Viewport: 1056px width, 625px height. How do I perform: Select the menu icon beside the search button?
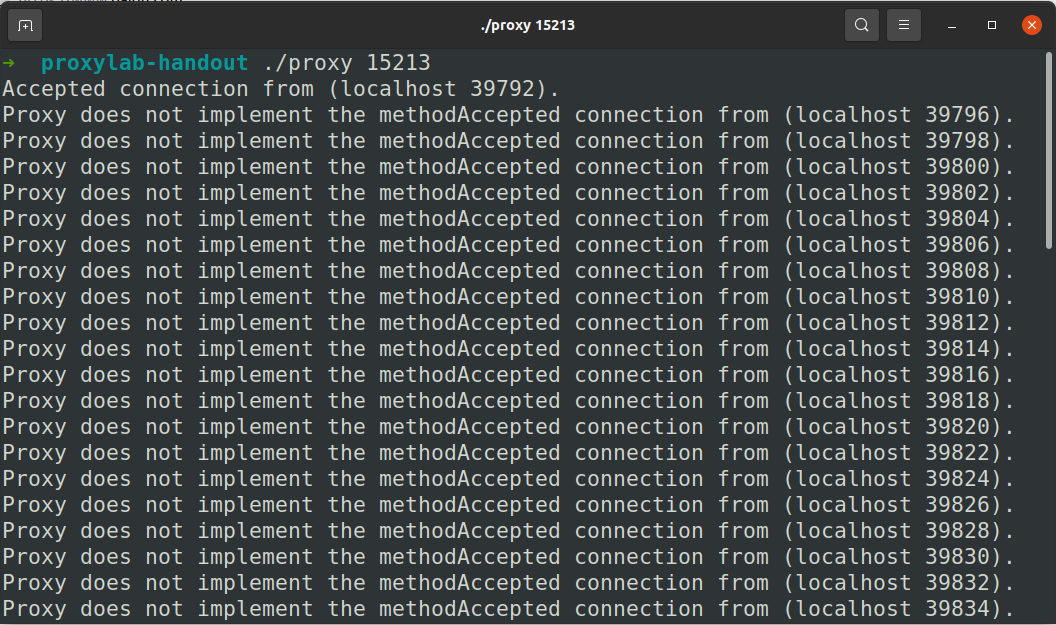tap(904, 25)
